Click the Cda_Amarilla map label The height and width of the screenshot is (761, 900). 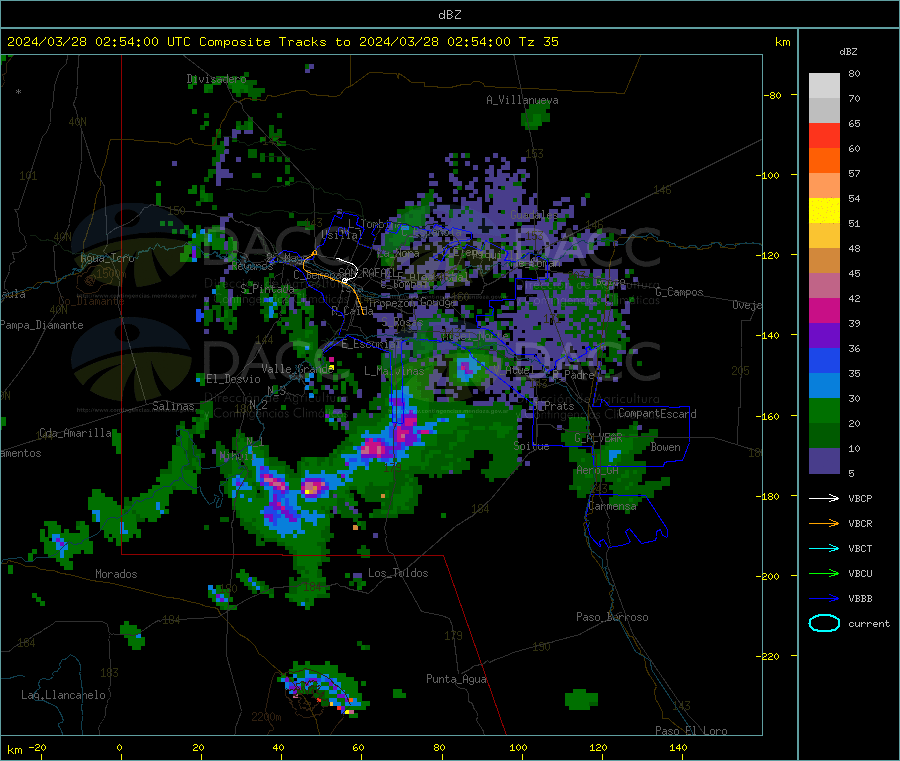click(x=75, y=433)
